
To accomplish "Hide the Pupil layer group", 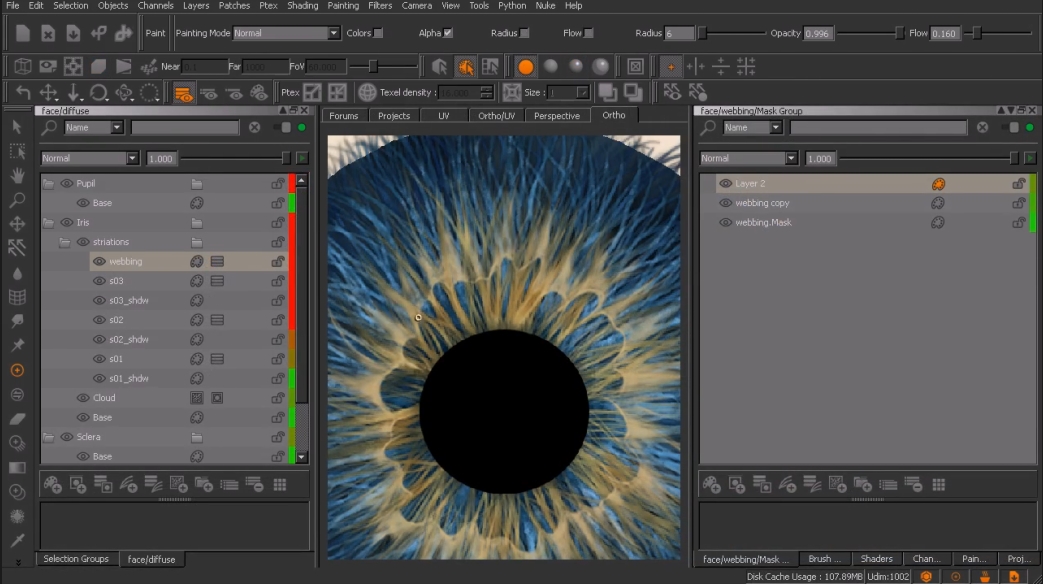I will point(67,184).
